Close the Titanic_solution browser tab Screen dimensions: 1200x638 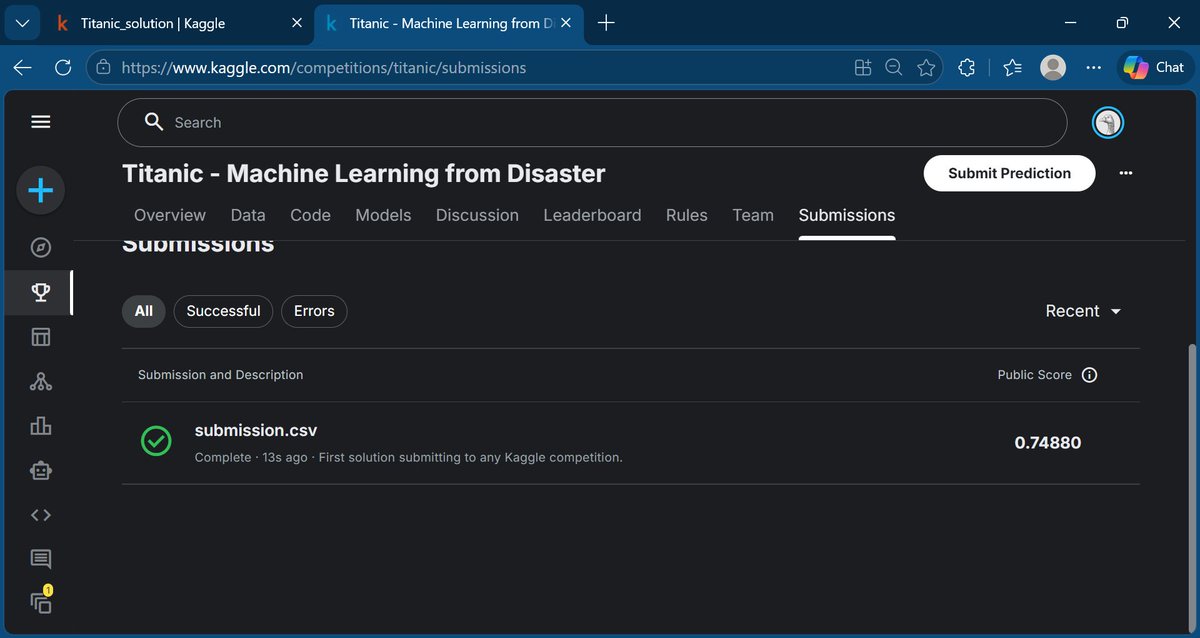[x=296, y=23]
